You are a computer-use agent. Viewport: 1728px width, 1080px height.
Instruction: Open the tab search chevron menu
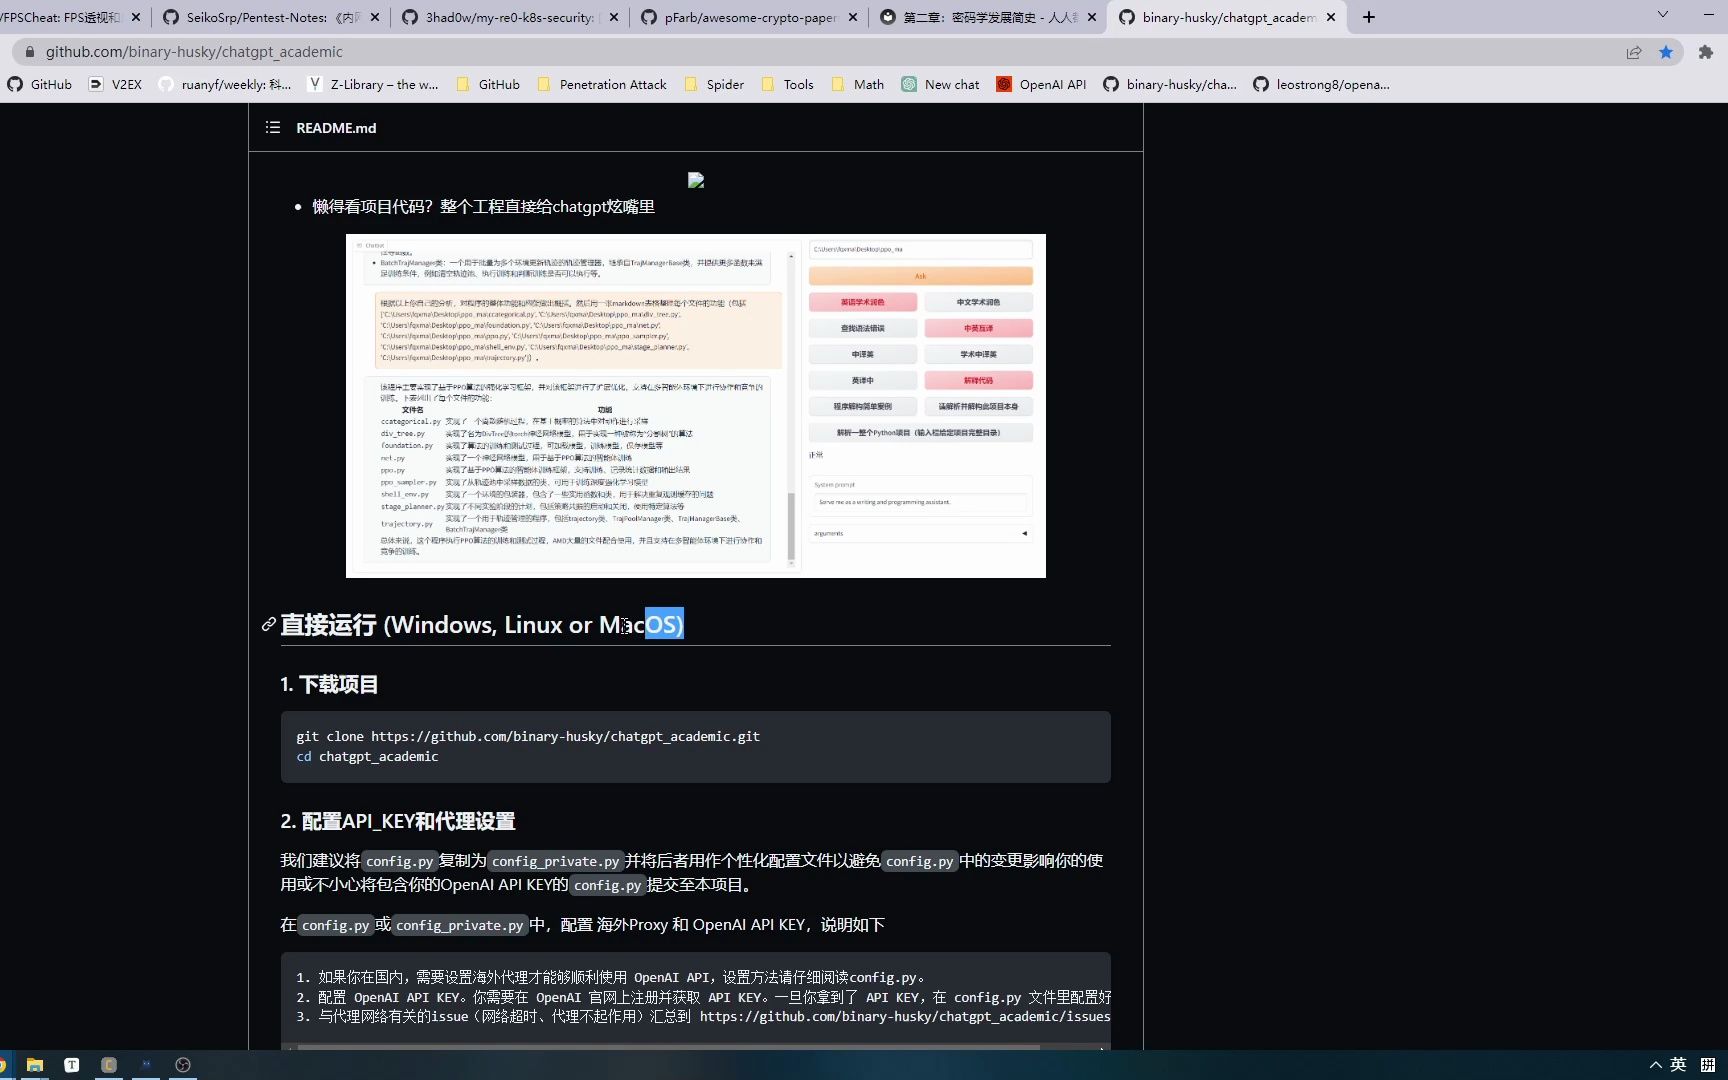click(x=1663, y=16)
